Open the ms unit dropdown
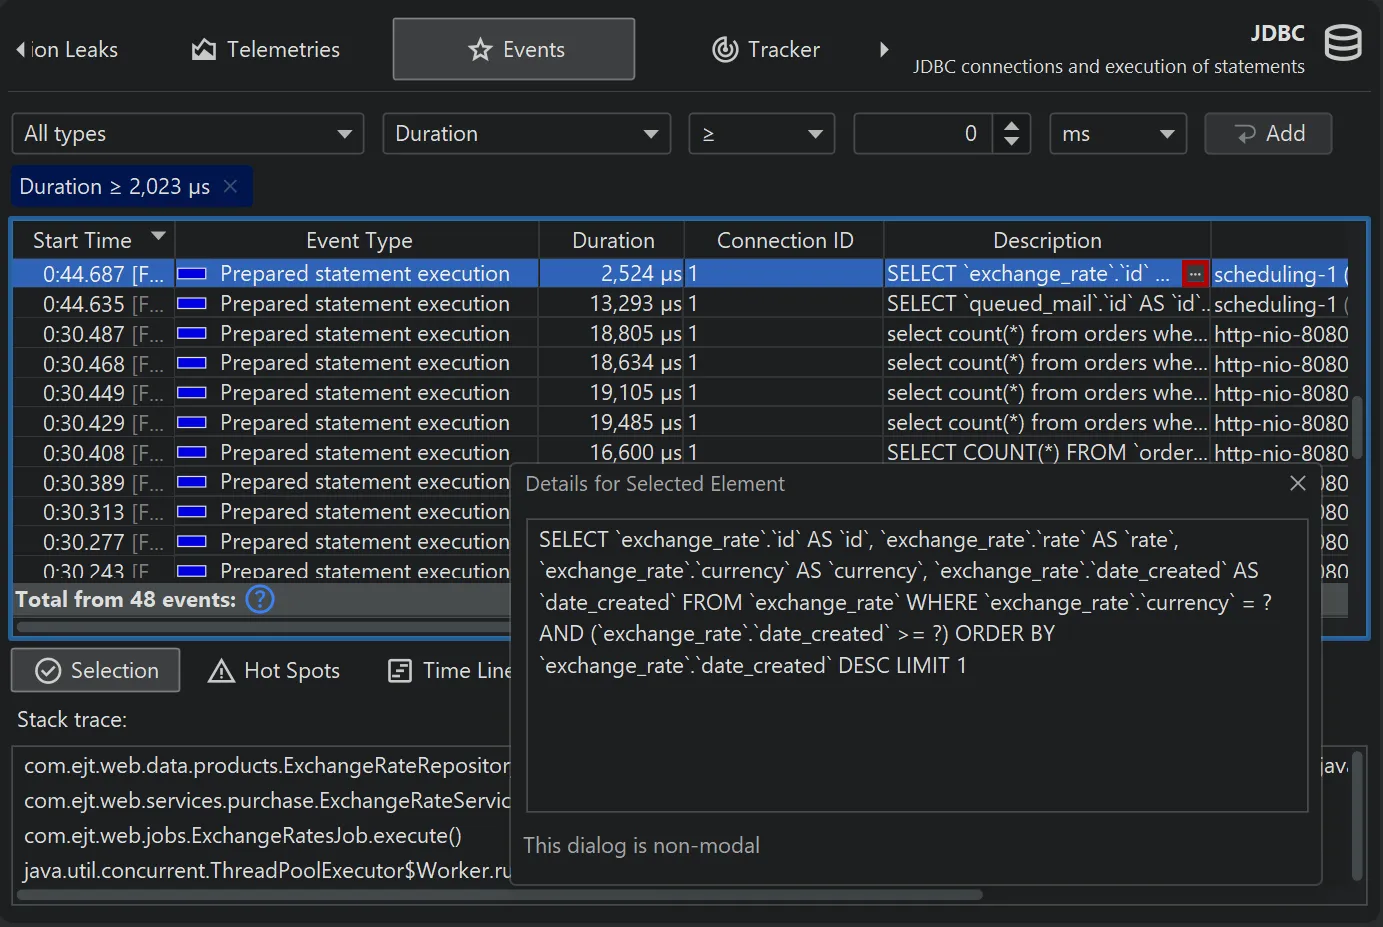 tap(1117, 133)
